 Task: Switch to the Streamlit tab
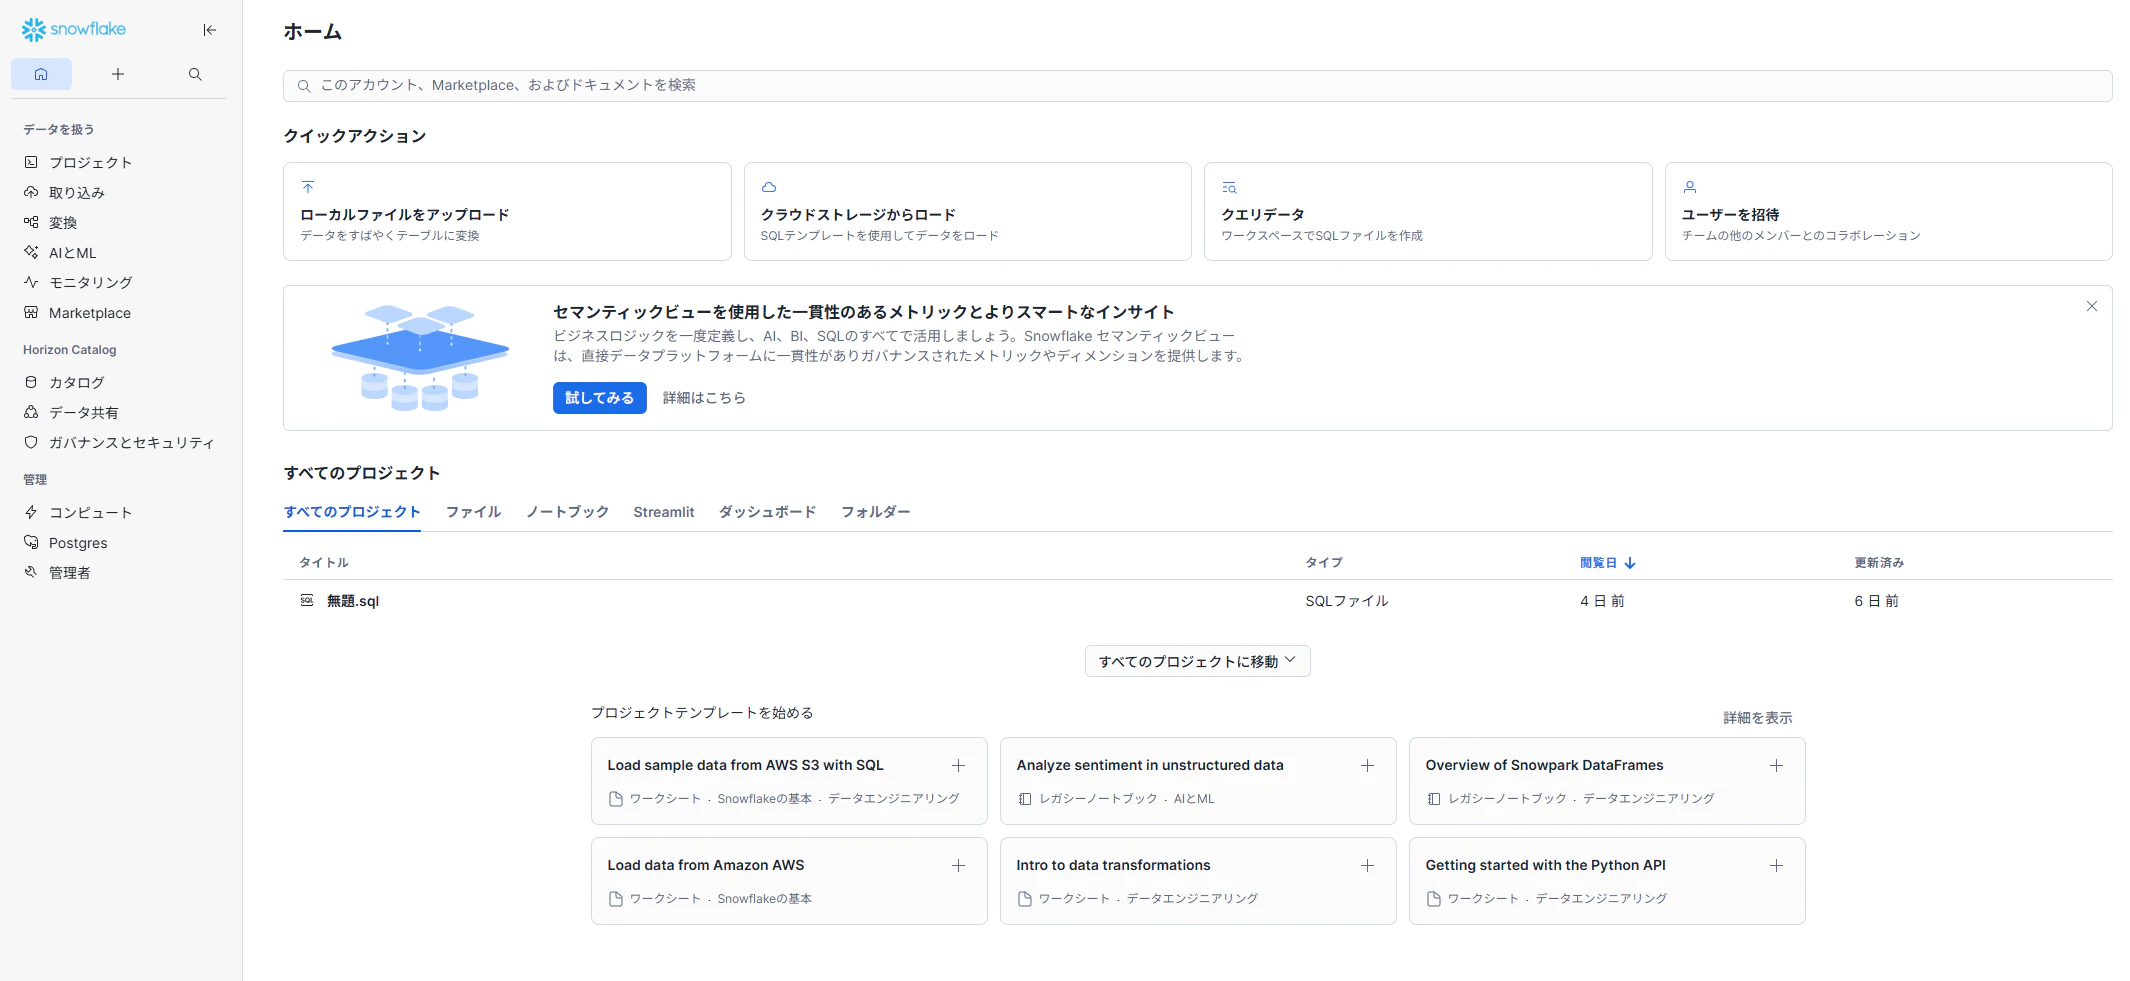(664, 512)
